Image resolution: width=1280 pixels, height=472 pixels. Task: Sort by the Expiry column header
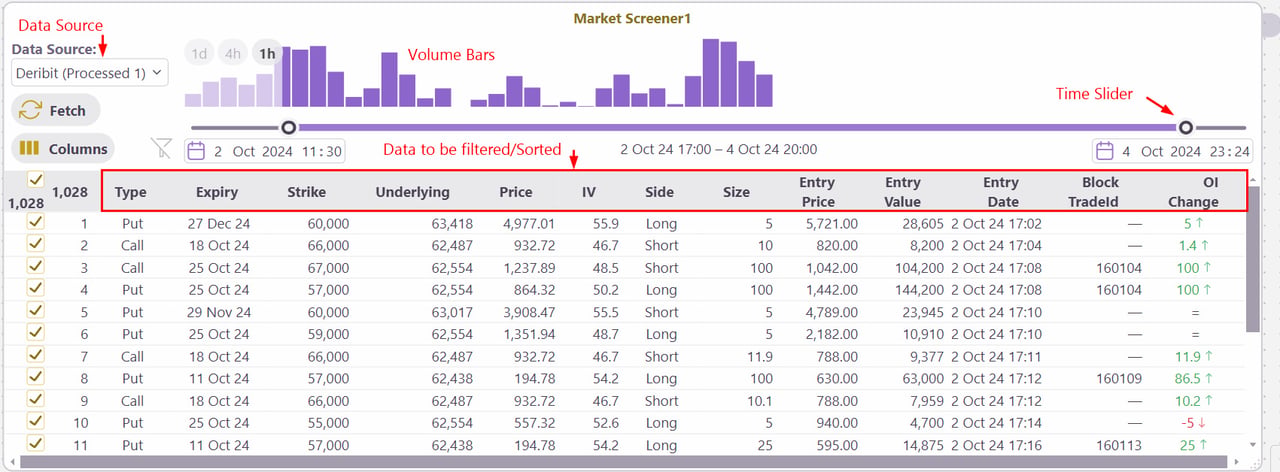click(x=217, y=192)
